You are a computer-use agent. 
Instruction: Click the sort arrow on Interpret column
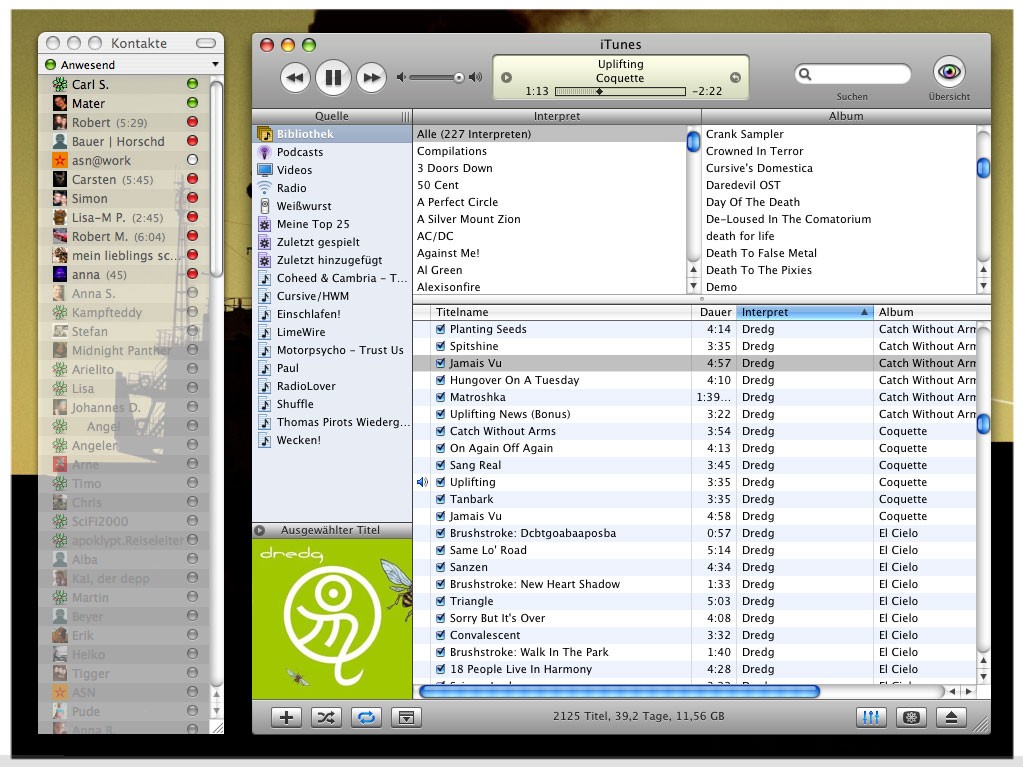coord(864,312)
